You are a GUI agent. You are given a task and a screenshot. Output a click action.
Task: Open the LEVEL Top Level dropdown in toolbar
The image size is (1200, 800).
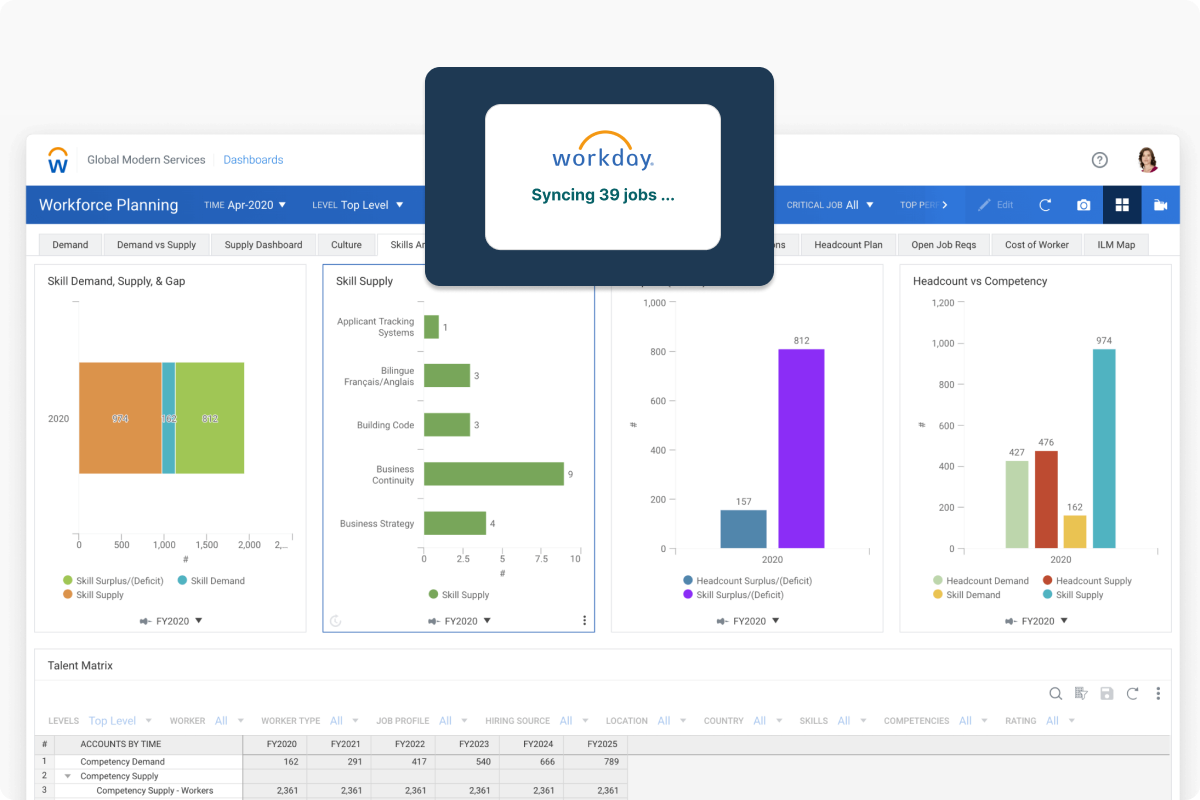click(x=358, y=205)
